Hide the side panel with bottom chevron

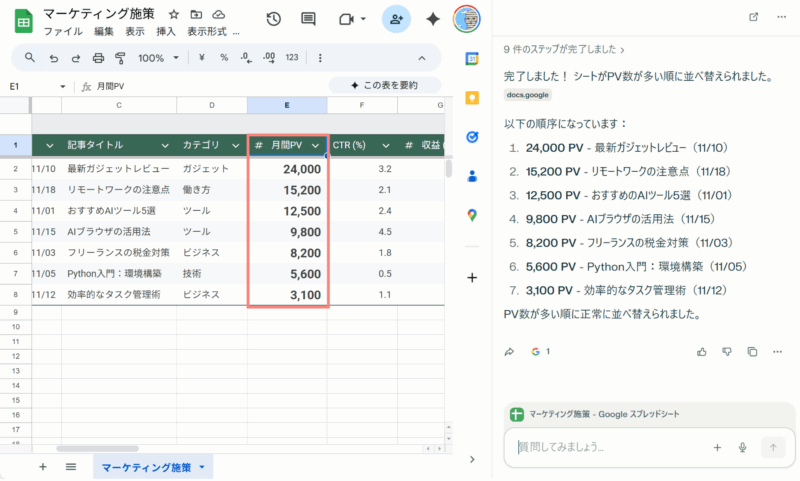(471, 459)
